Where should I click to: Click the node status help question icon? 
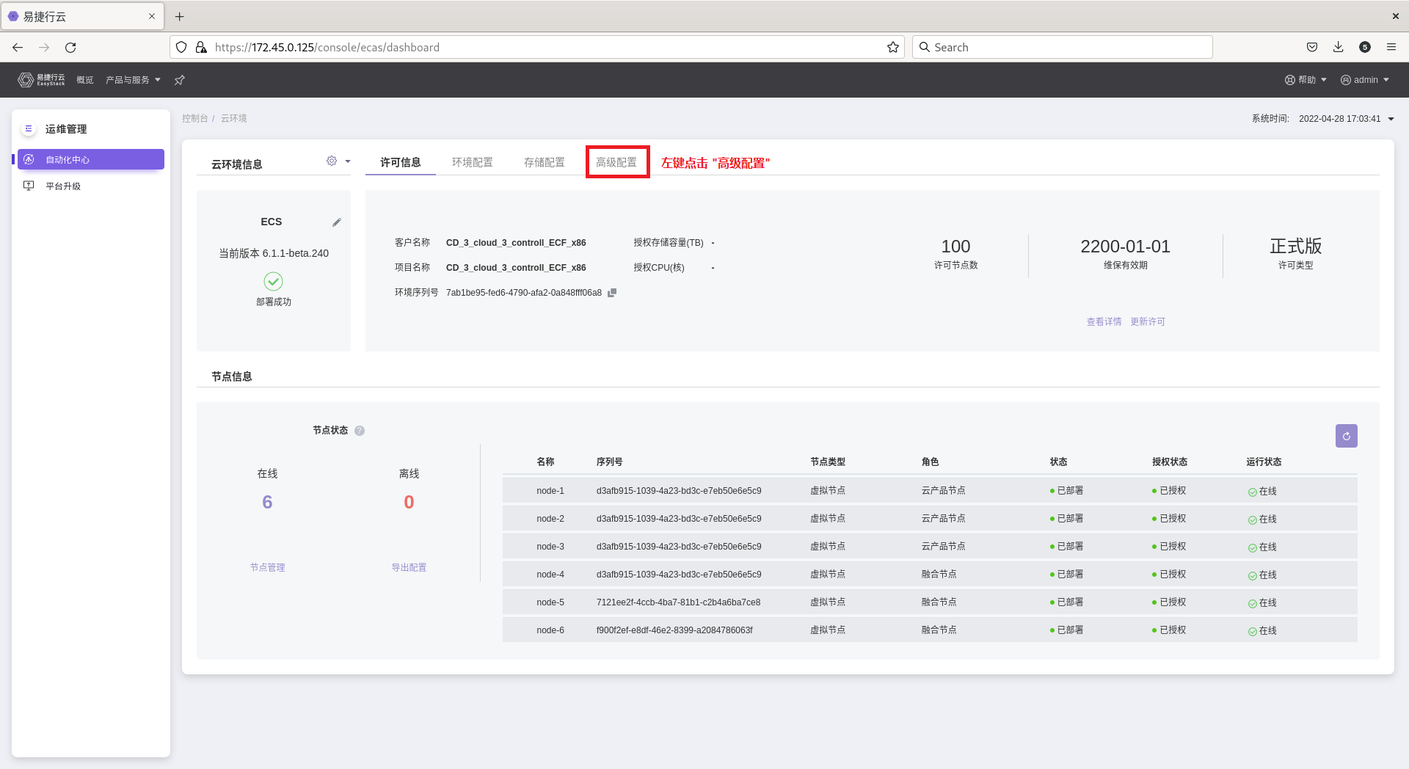tap(359, 431)
